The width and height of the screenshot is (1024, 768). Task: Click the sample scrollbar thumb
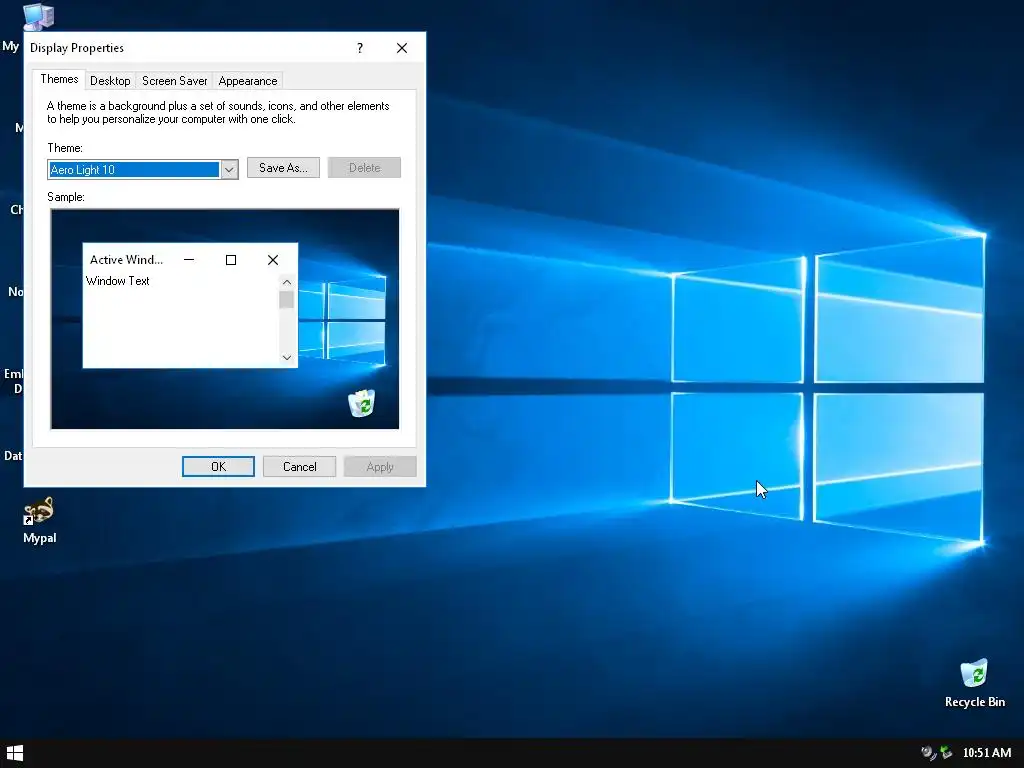tap(287, 300)
